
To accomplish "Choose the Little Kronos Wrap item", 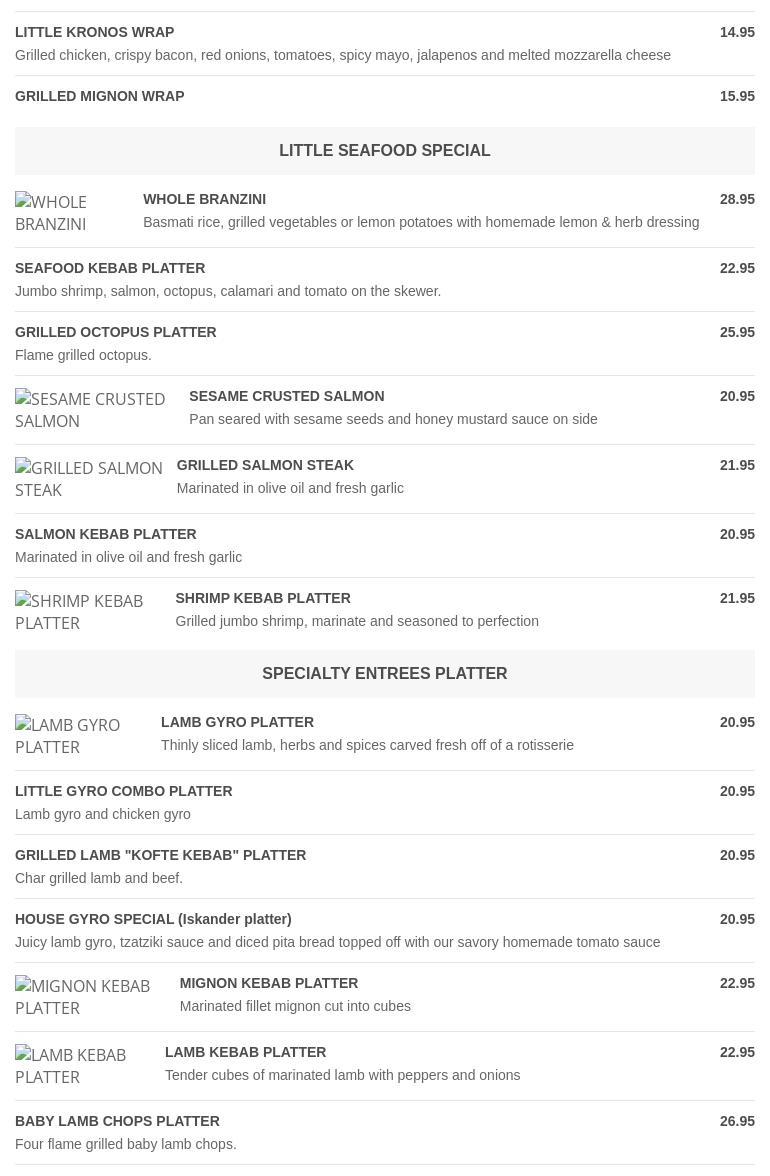I will click(x=95, y=33).
